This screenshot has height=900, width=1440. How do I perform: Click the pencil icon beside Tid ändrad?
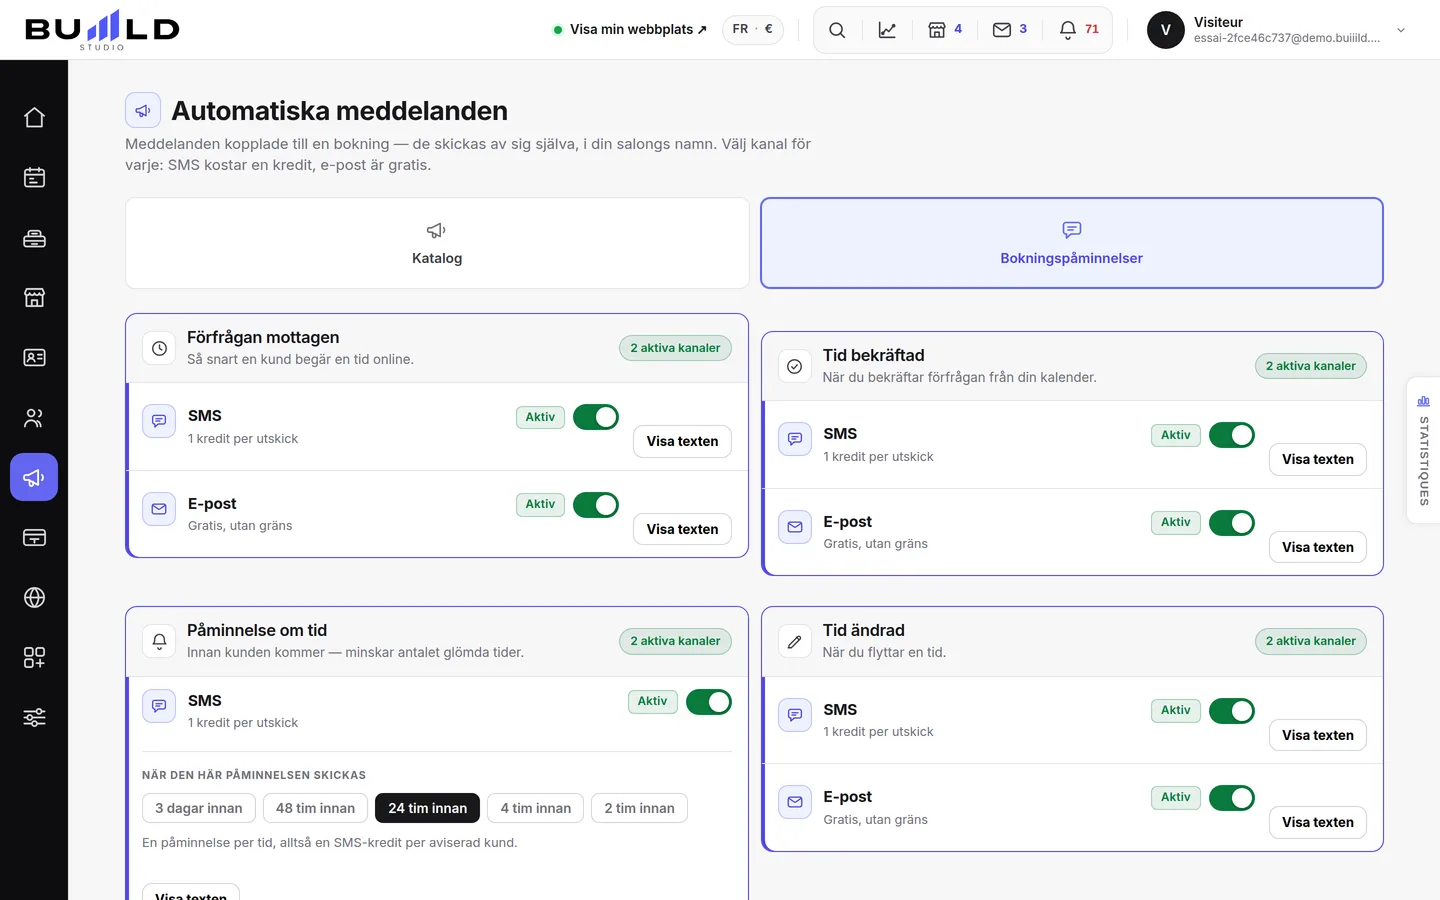[795, 641]
